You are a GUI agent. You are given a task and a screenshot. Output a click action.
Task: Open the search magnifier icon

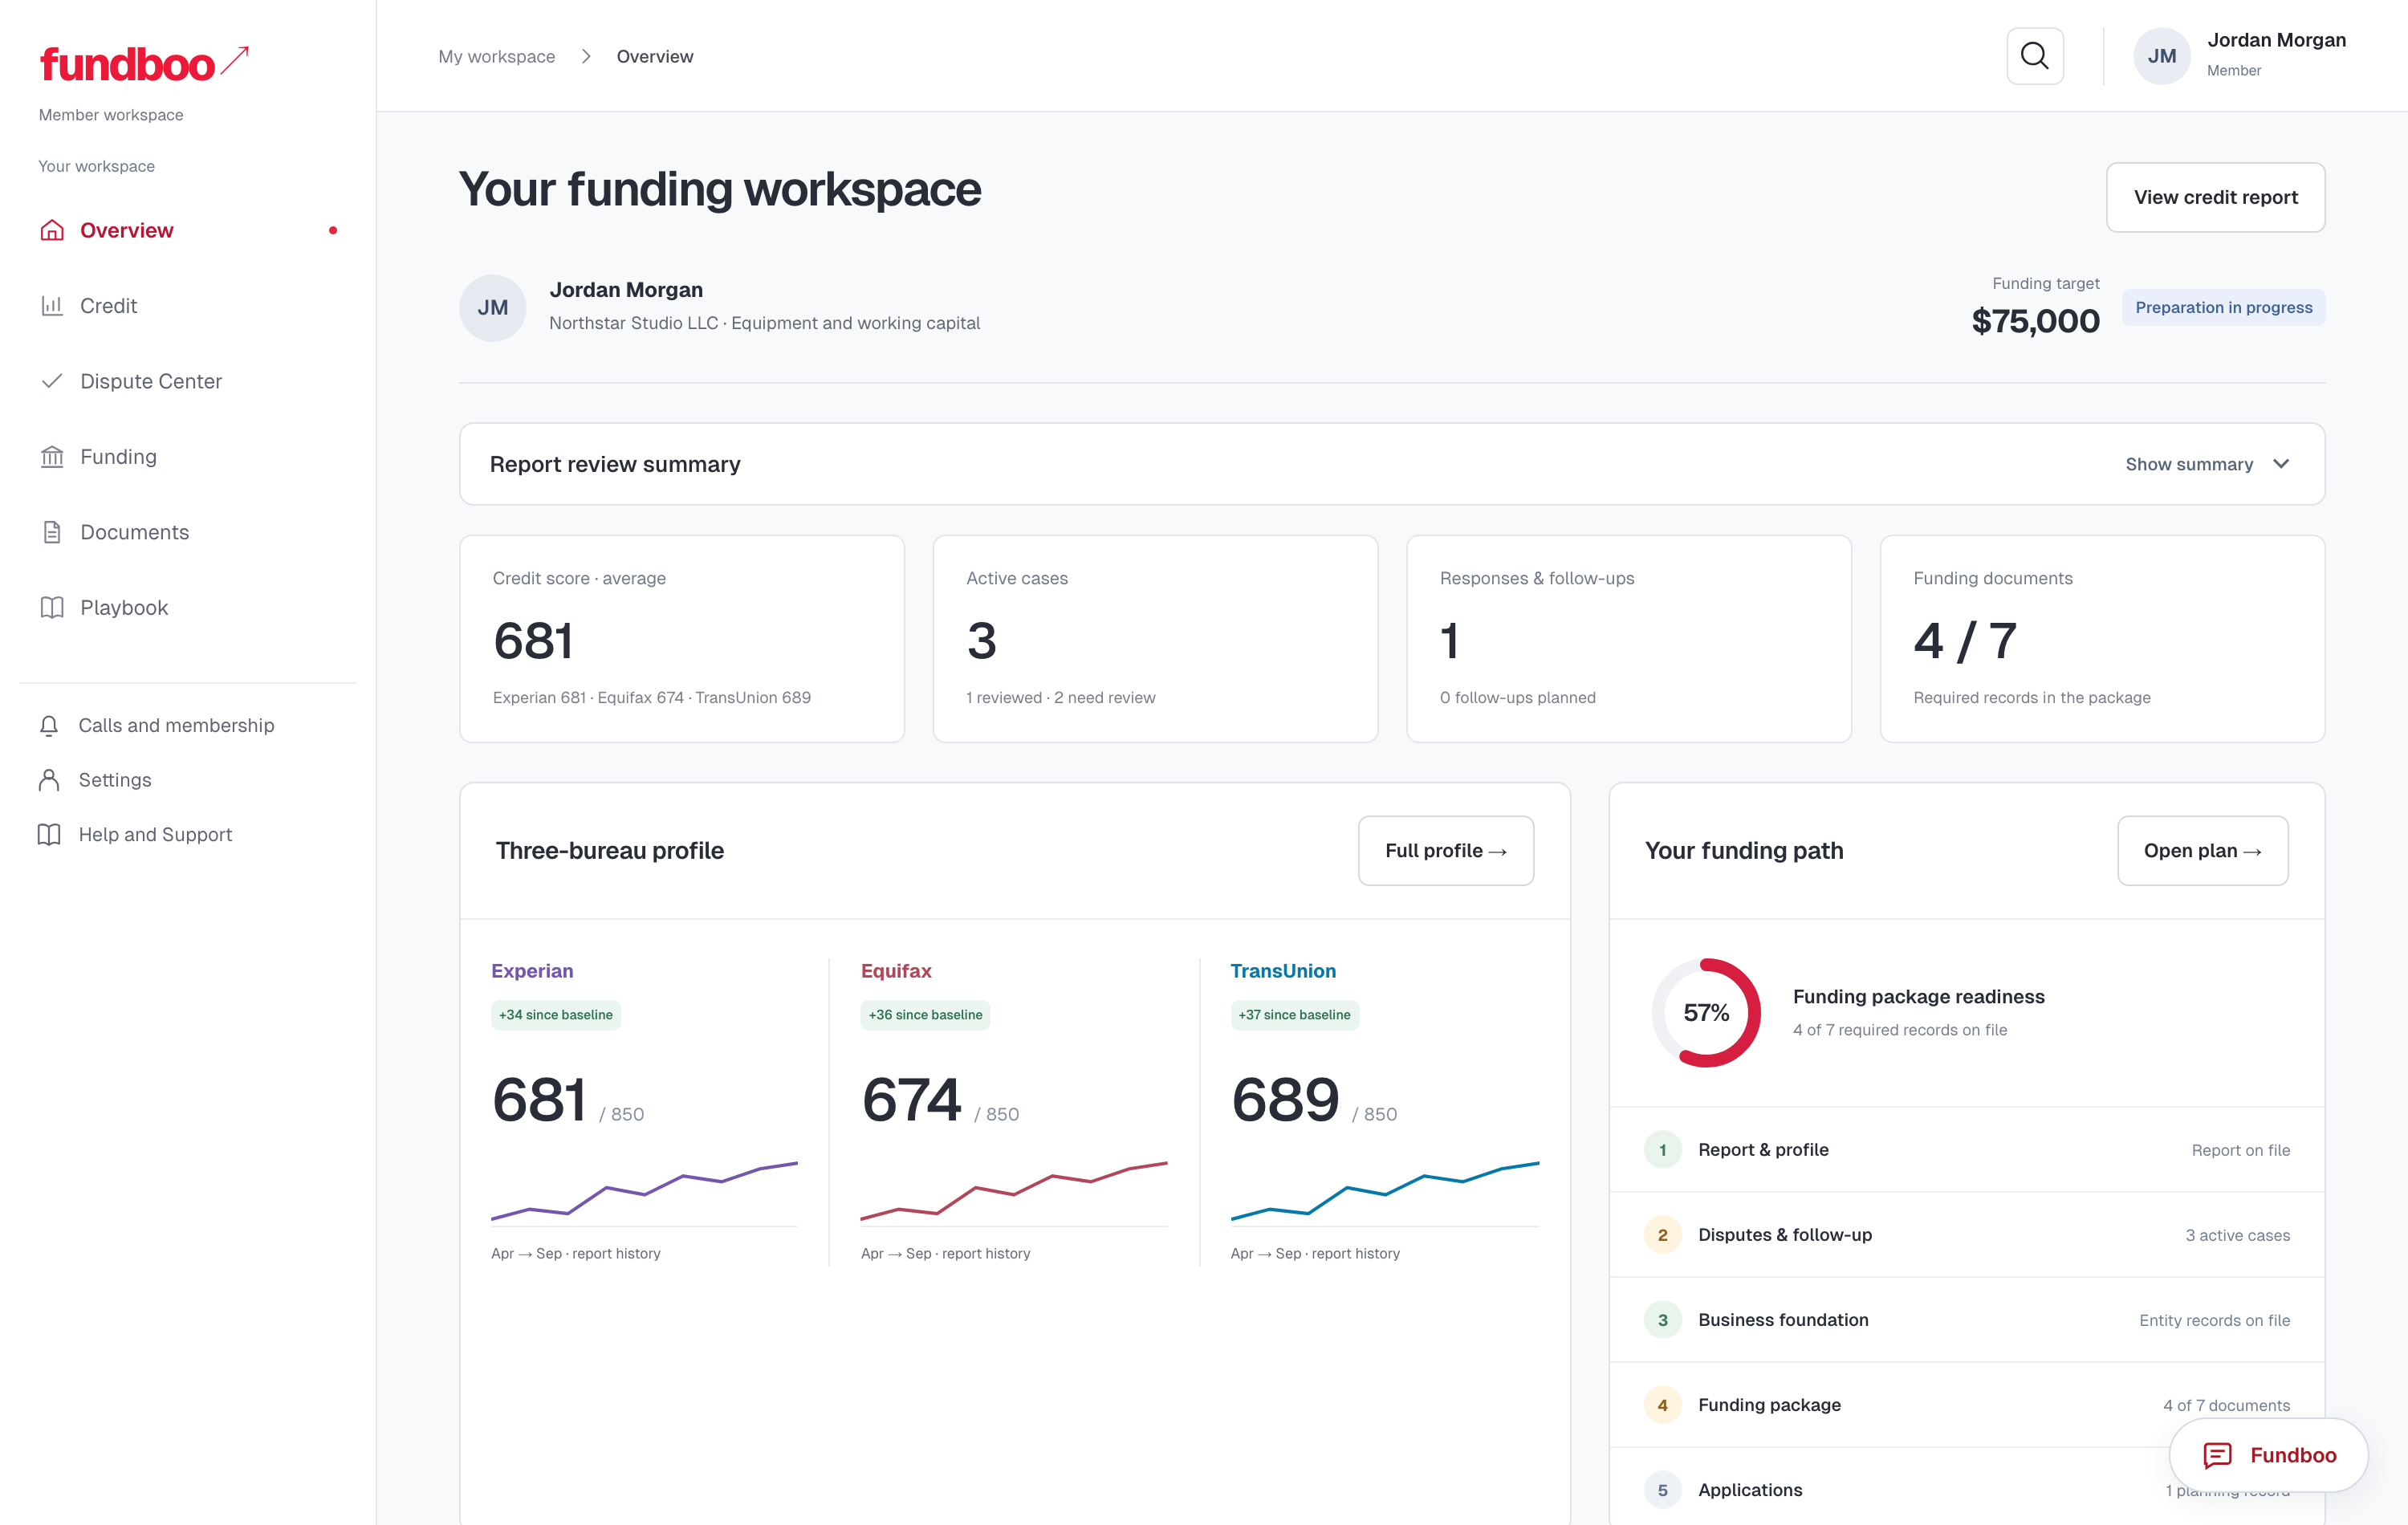pyautogui.click(x=2034, y=56)
